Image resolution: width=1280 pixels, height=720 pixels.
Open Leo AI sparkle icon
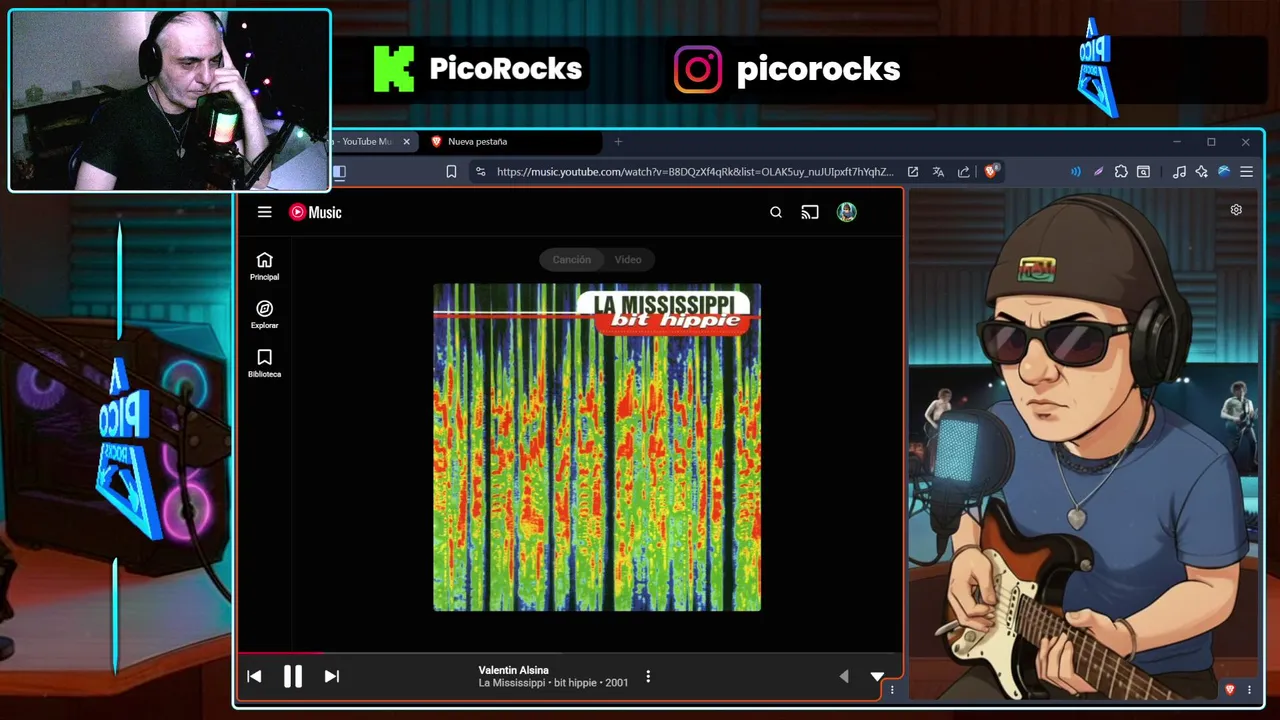click(x=1201, y=172)
